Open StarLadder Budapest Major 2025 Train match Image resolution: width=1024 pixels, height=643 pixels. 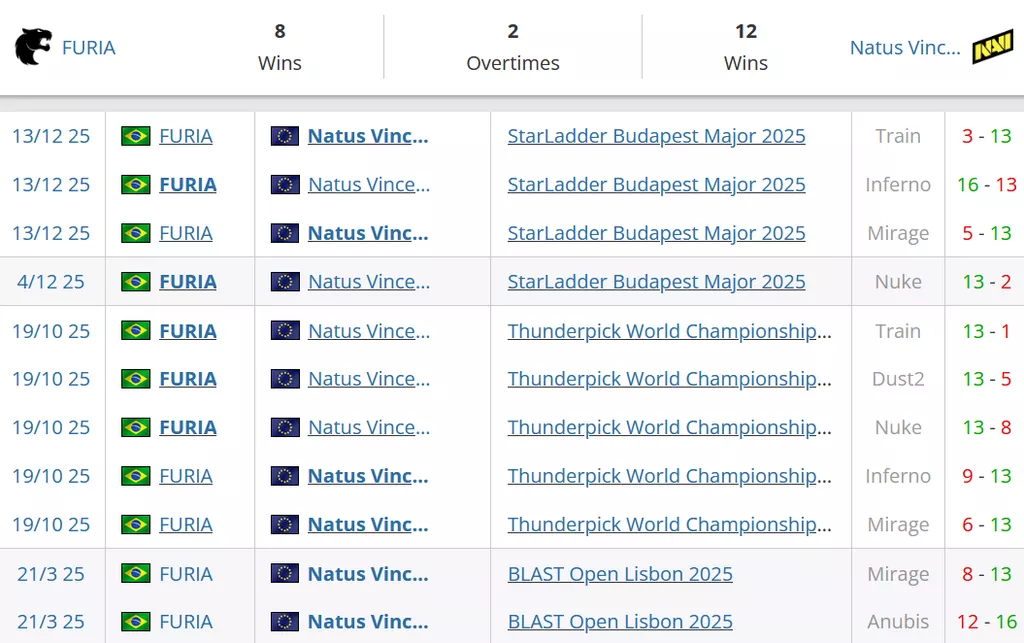[656, 136]
